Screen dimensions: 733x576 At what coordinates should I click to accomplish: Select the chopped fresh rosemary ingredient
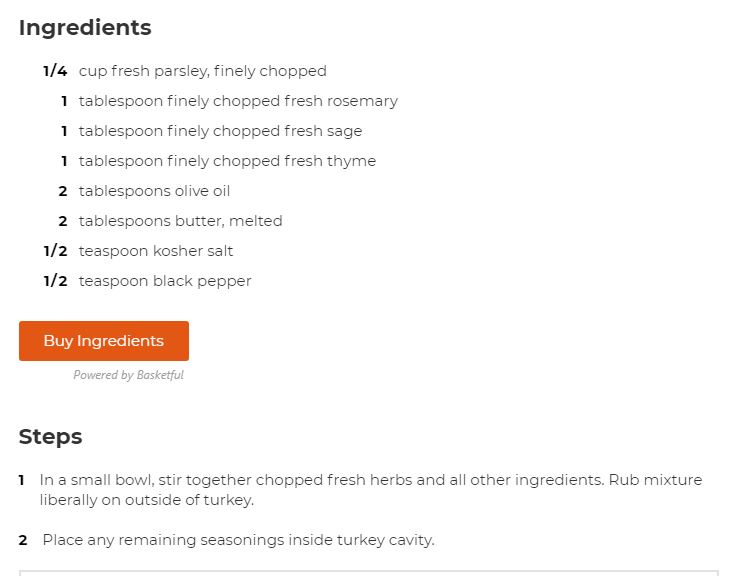point(238,101)
